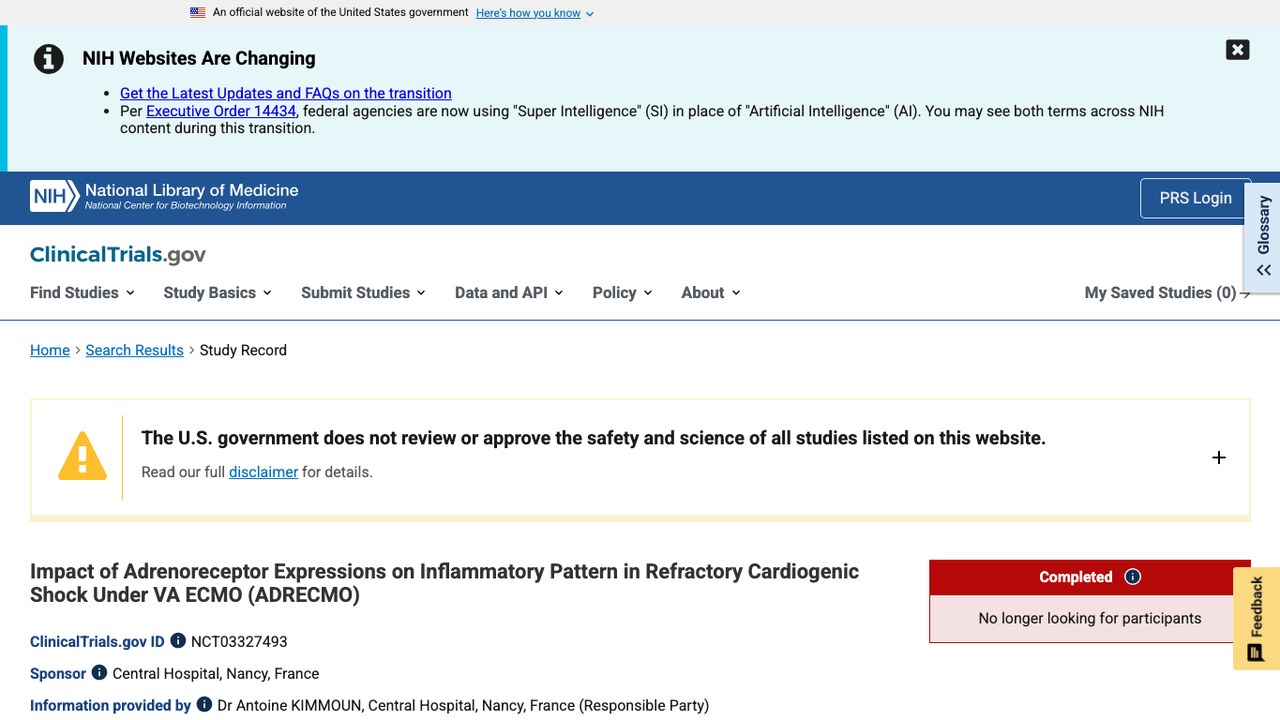Image resolution: width=1280 pixels, height=720 pixels.
Task: Open the full disclaimer link
Action: (x=263, y=472)
